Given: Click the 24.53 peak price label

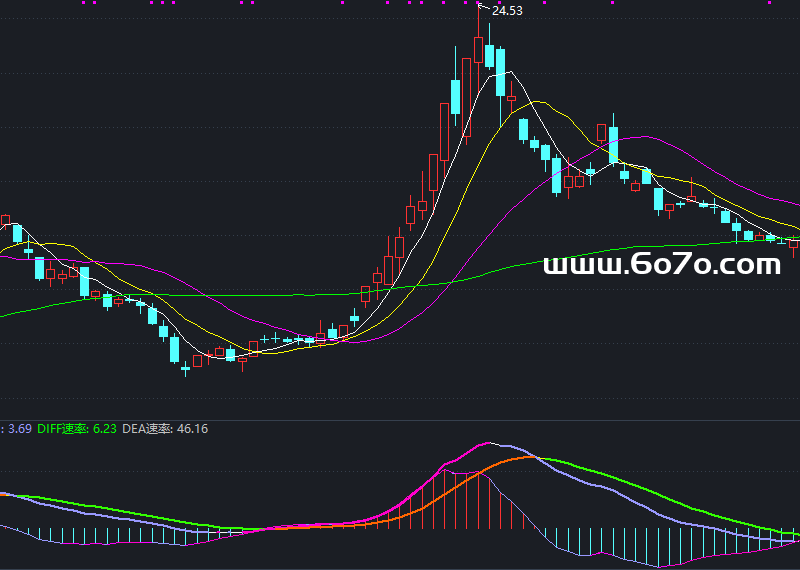Looking at the screenshot, I should 507,11.
